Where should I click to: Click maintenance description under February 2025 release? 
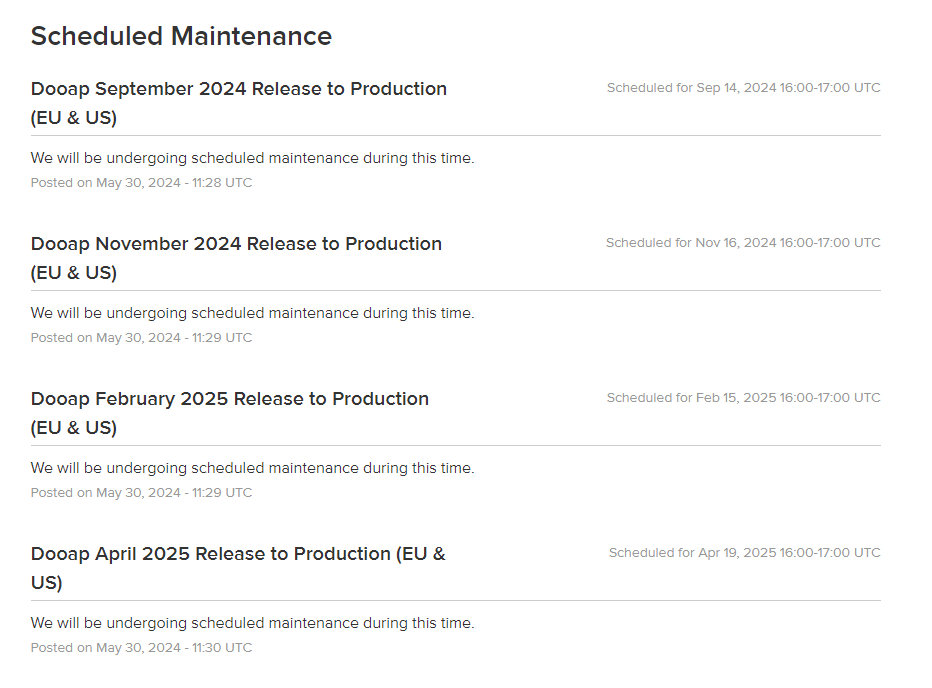coord(253,468)
